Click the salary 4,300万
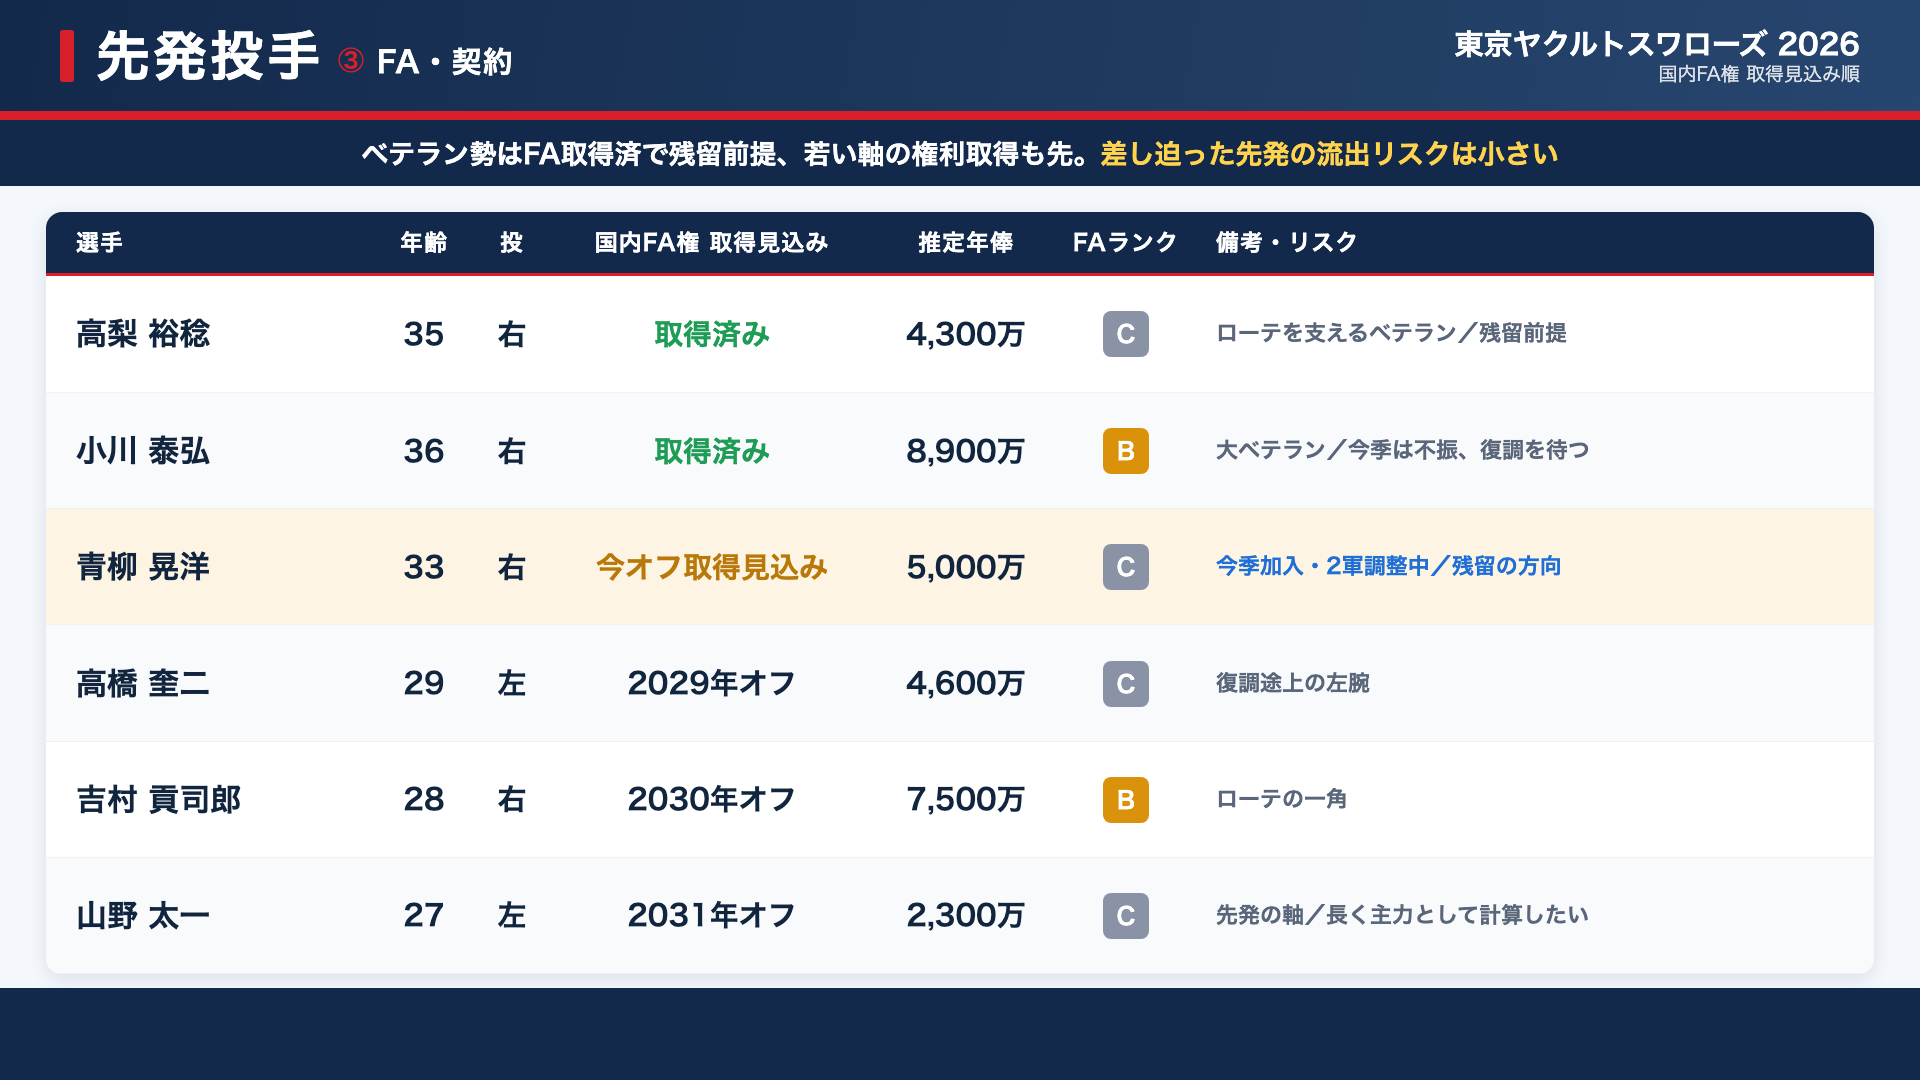This screenshot has height=1080, width=1920. point(966,334)
